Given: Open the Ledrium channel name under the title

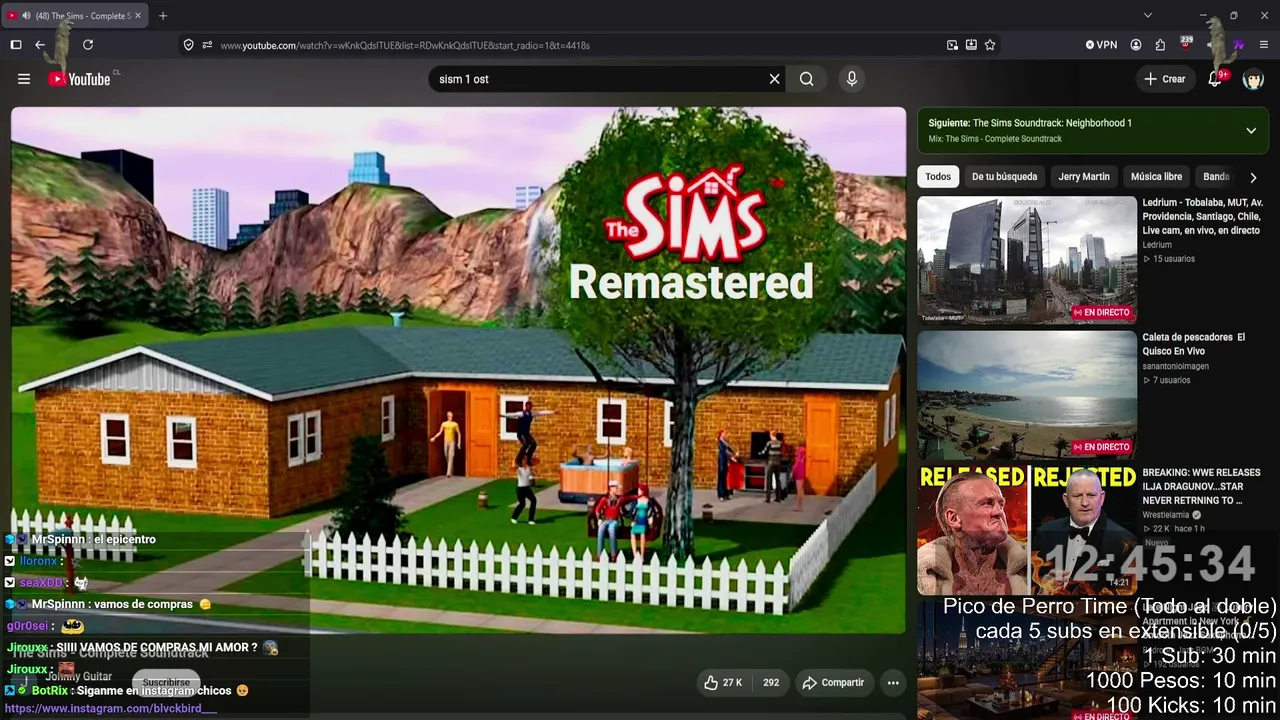Looking at the screenshot, I should (x=1157, y=245).
